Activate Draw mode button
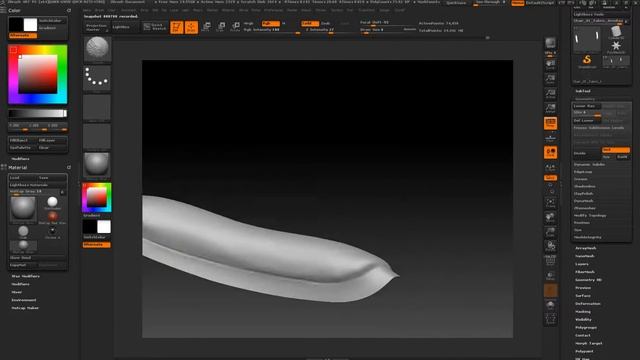This screenshot has width=640, height=360. pos(191,27)
